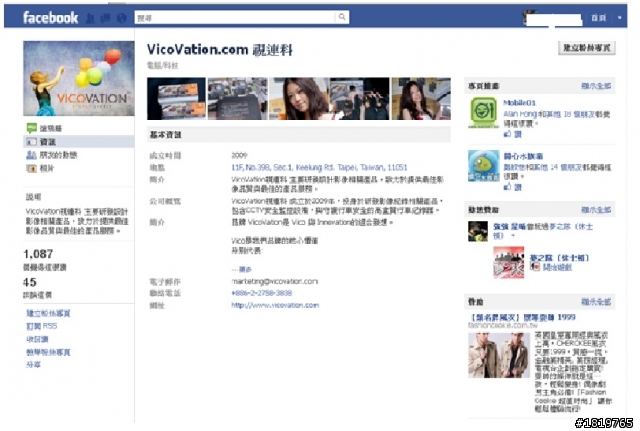Click the Photos tab icon
This screenshot has height=431, width=640.
(31, 168)
